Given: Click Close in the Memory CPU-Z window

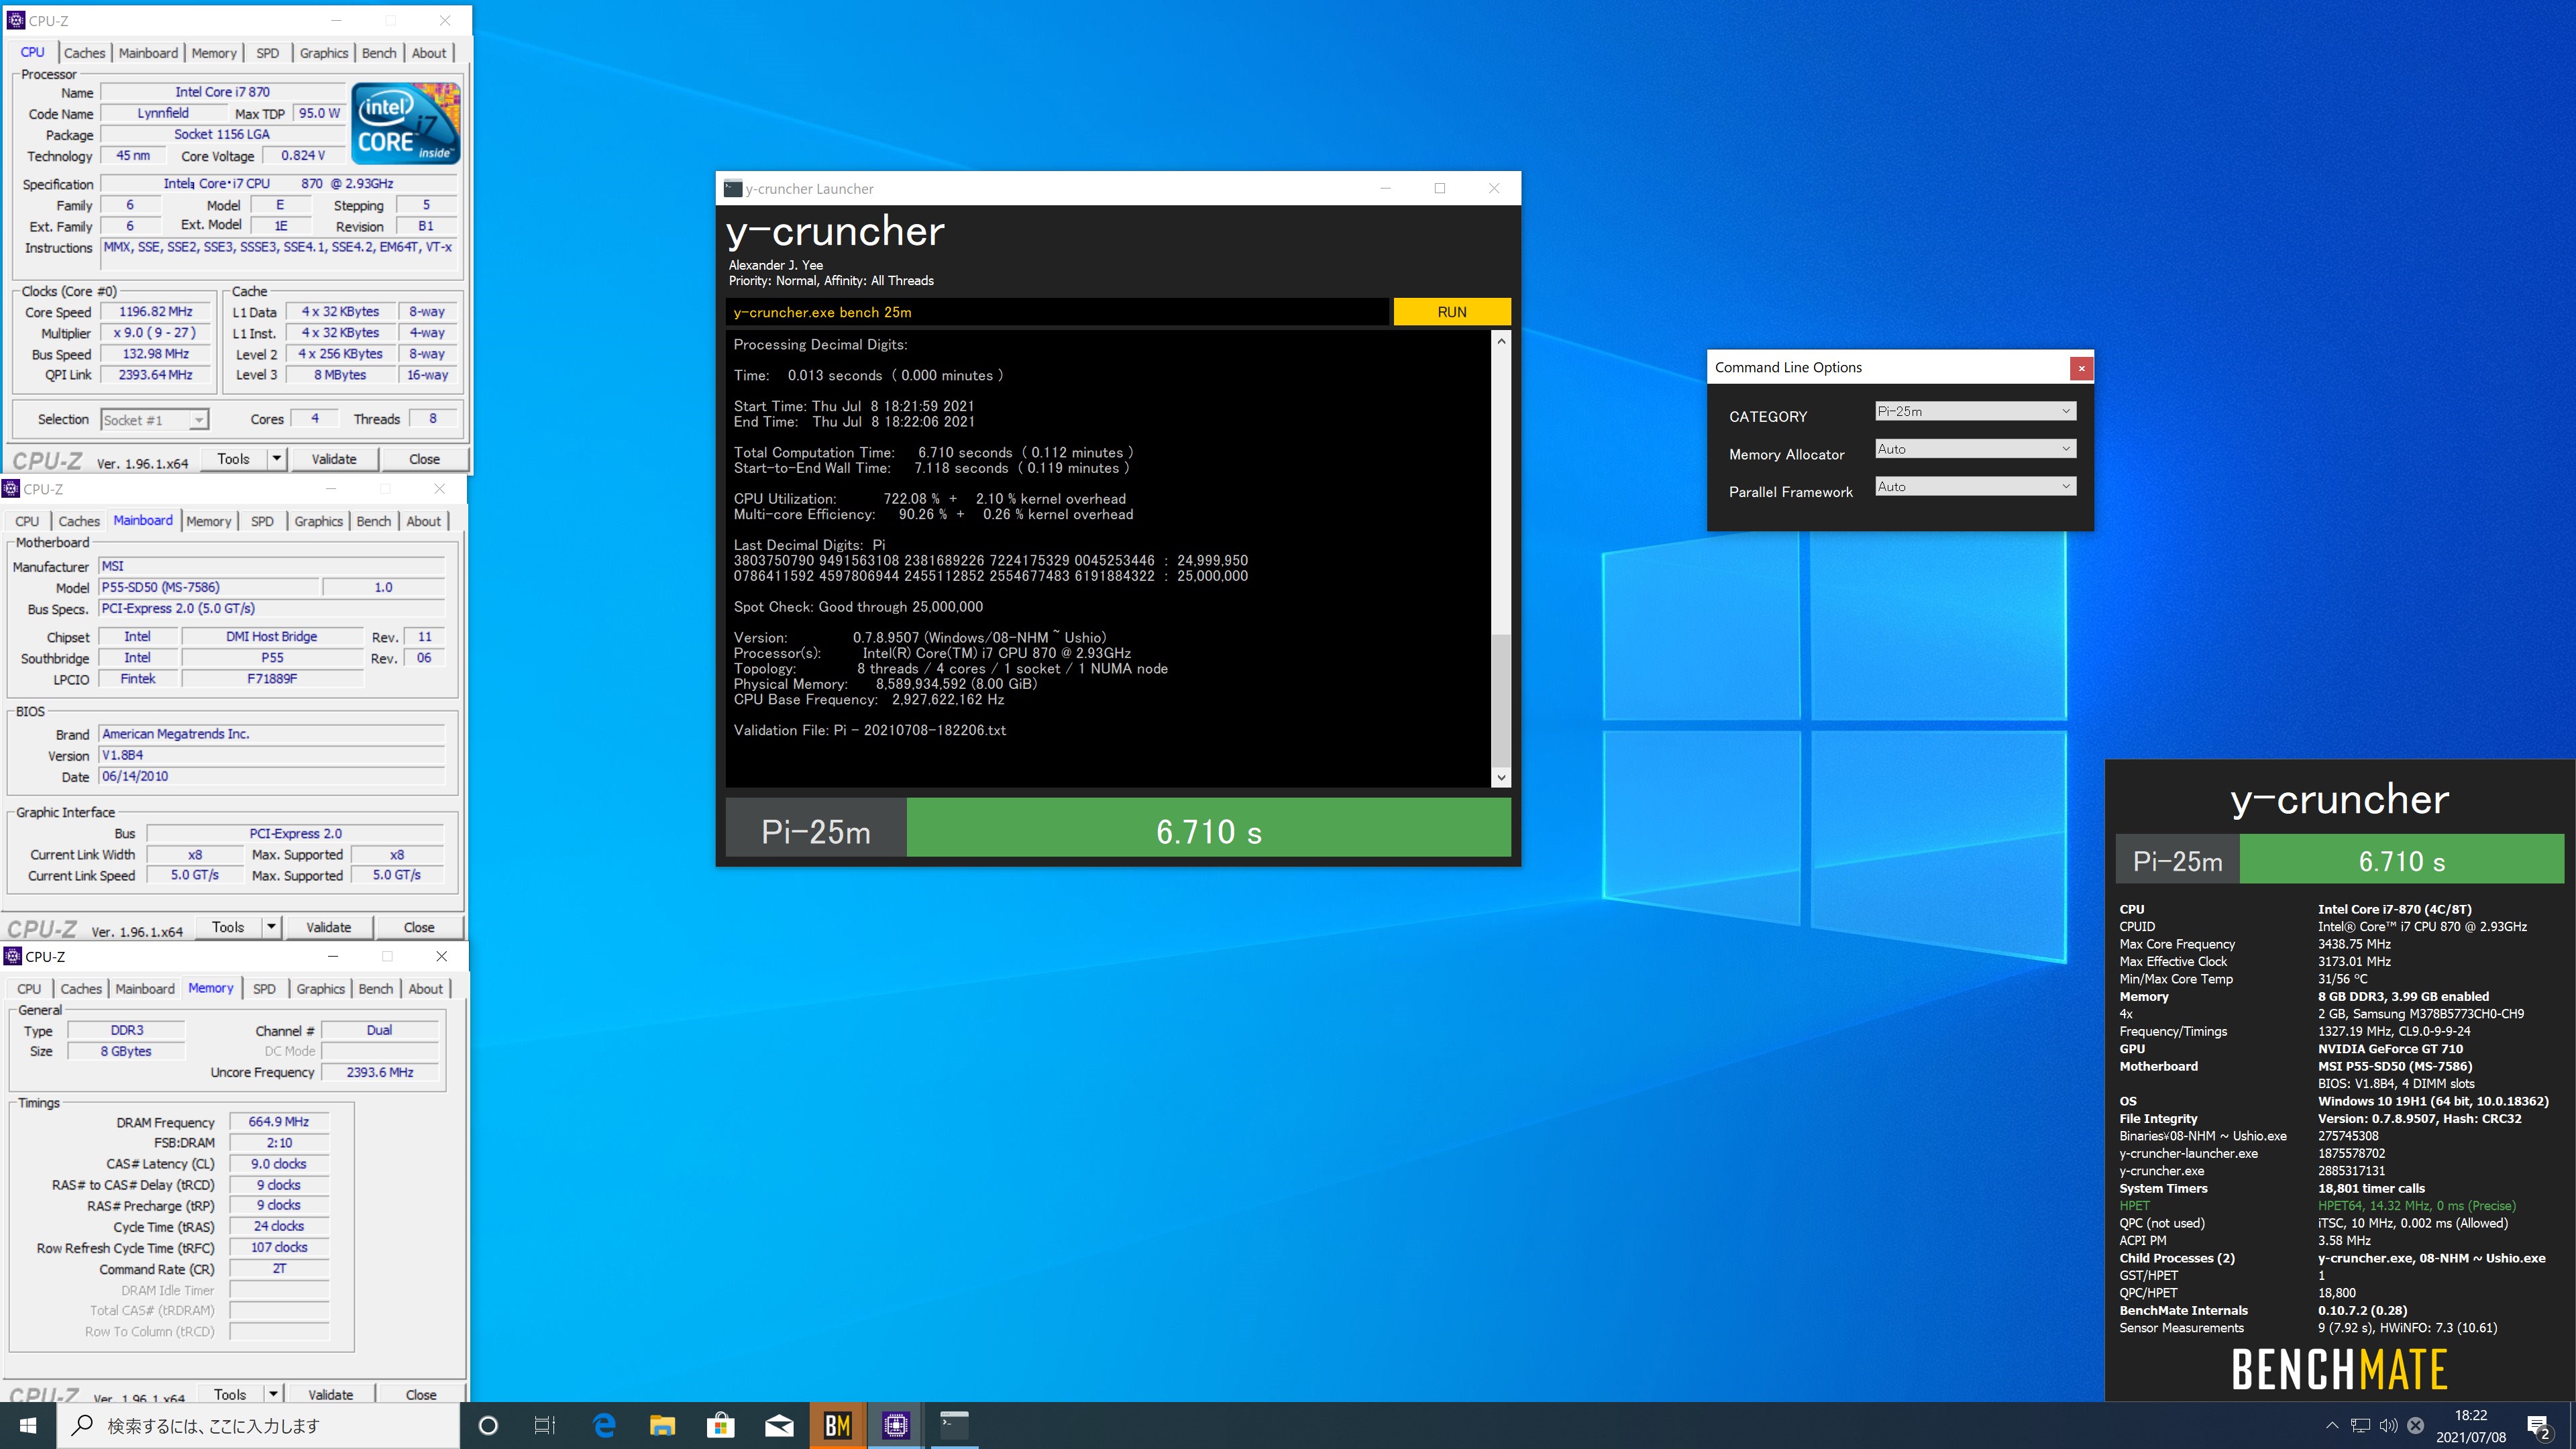Looking at the screenshot, I should [x=421, y=1394].
